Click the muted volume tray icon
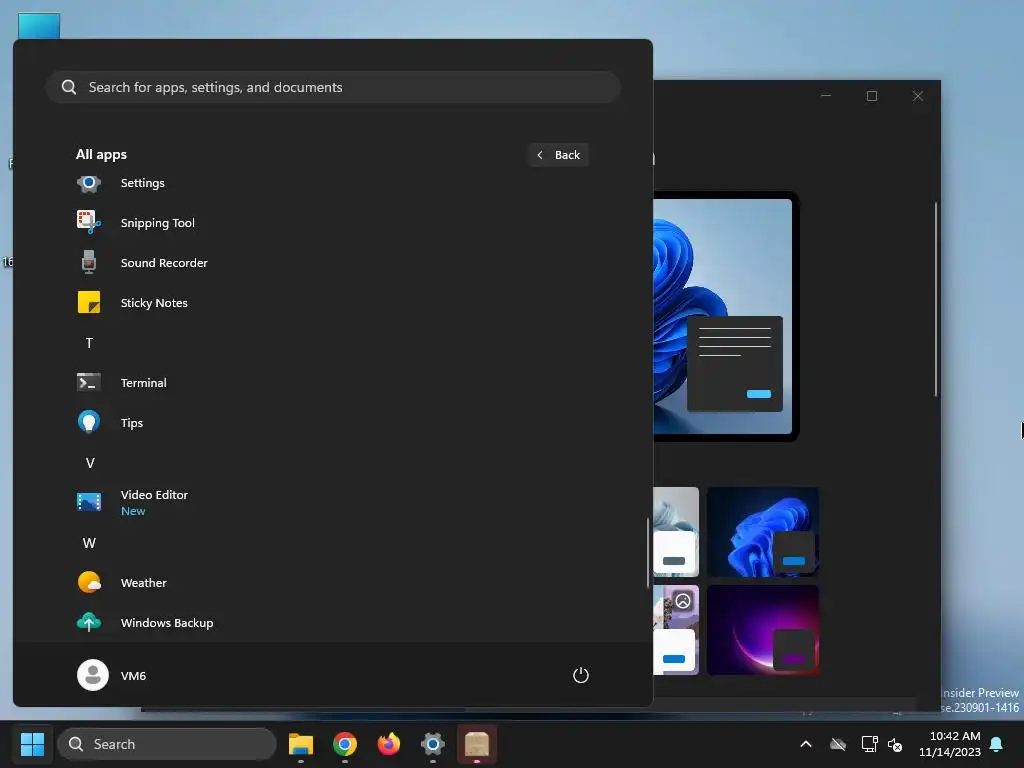 [x=895, y=744]
